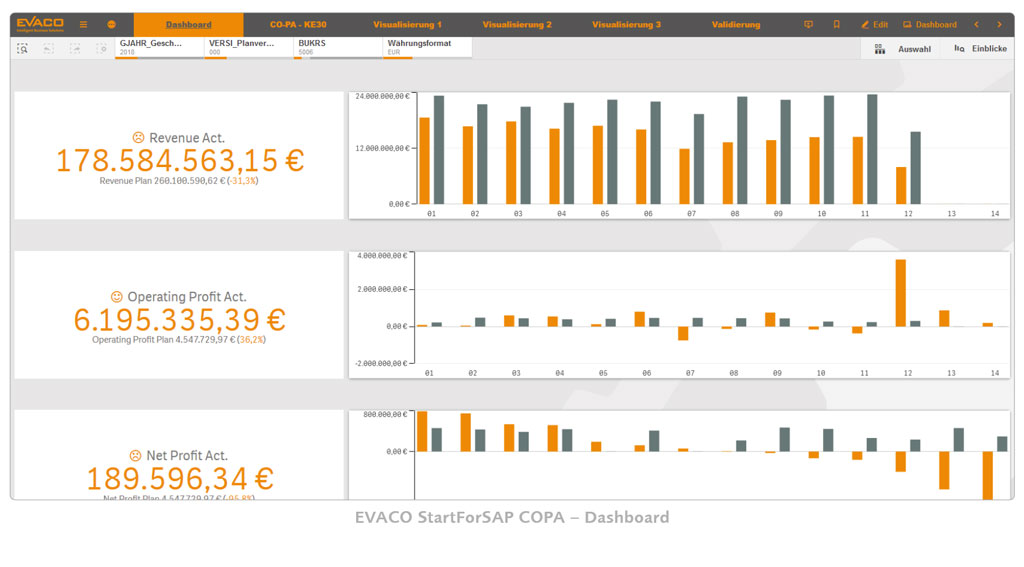Click the Revenue Plan comparison text

tap(179, 181)
